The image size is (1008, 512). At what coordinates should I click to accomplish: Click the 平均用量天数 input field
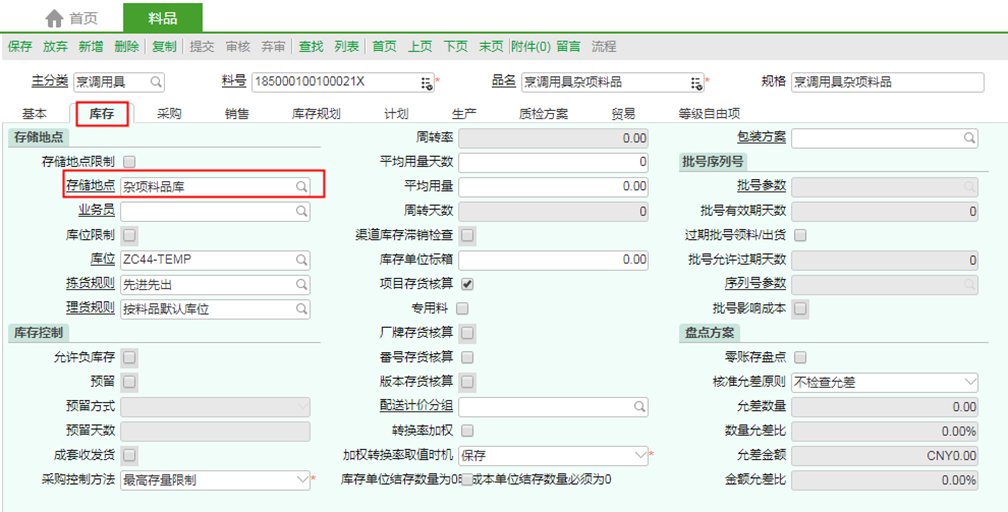(554, 162)
